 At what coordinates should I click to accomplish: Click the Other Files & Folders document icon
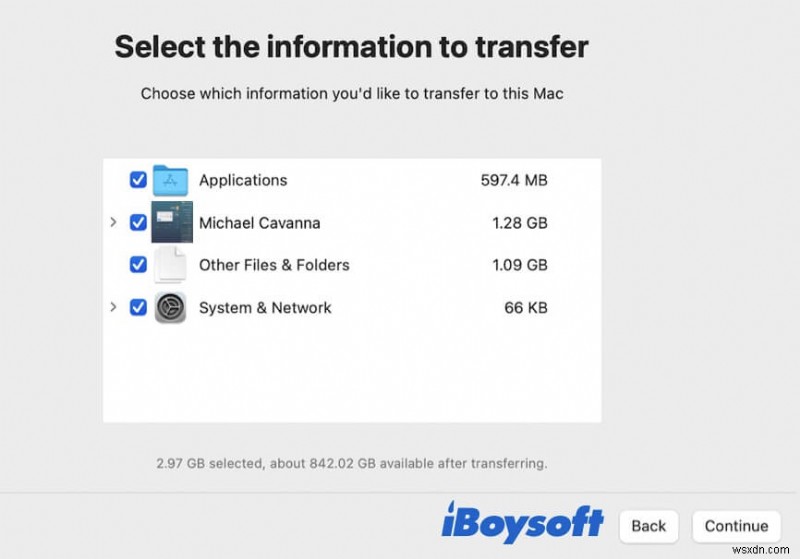(170, 265)
